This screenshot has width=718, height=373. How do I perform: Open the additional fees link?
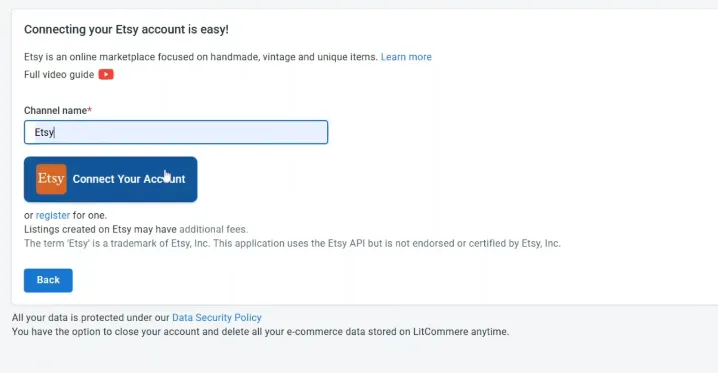click(213, 229)
